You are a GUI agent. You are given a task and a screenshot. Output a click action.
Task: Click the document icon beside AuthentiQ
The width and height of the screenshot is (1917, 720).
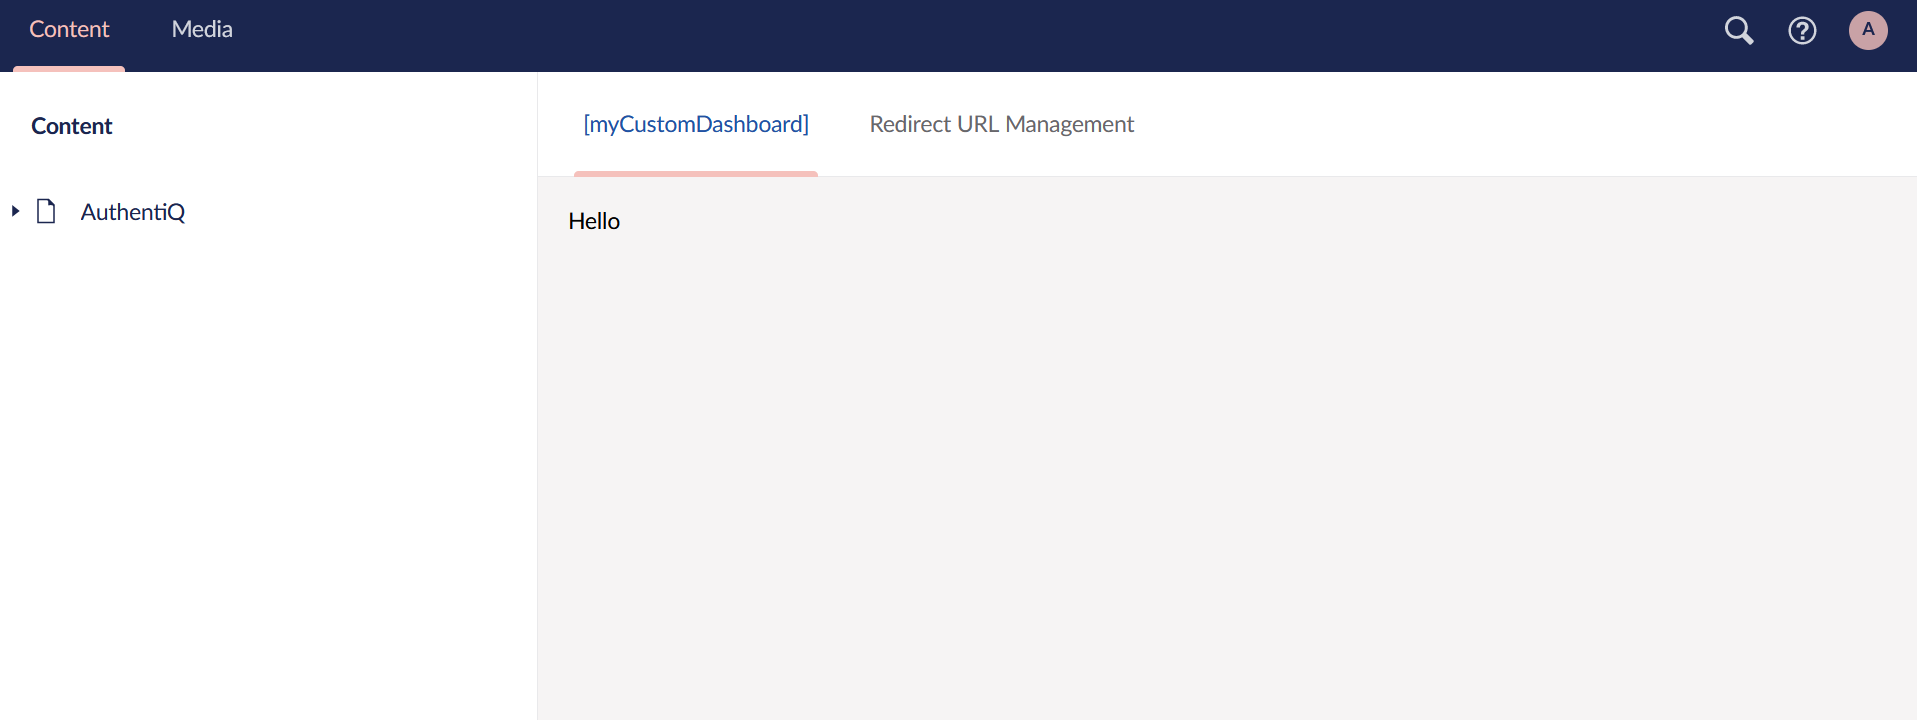(46, 211)
